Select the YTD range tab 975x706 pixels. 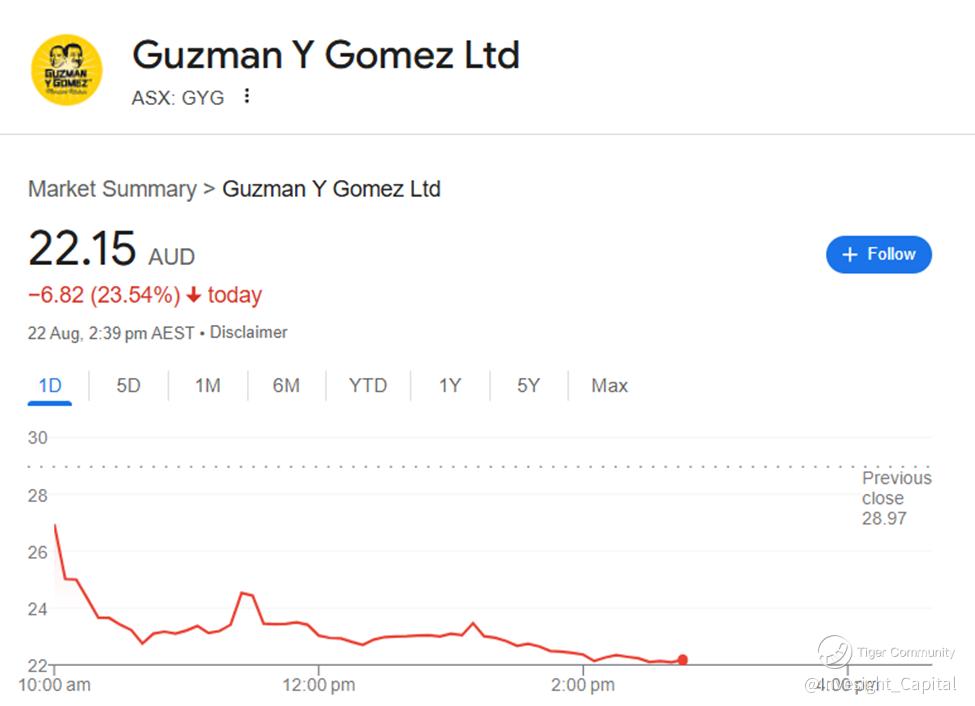tap(367, 386)
